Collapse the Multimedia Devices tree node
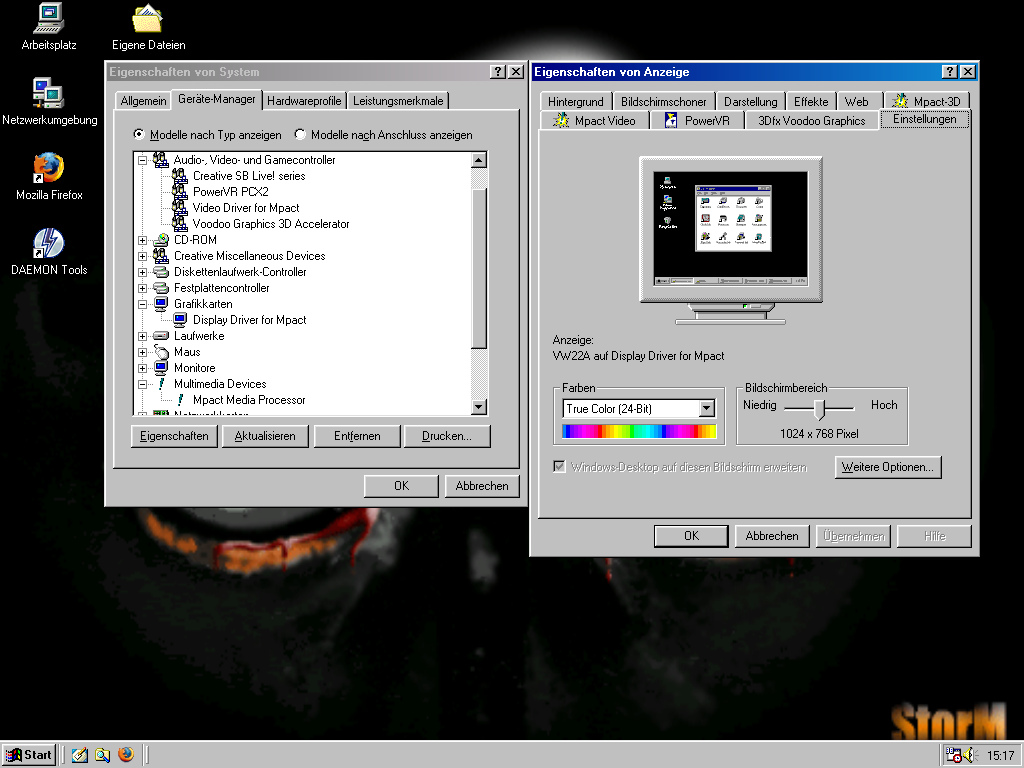 point(142,384)
